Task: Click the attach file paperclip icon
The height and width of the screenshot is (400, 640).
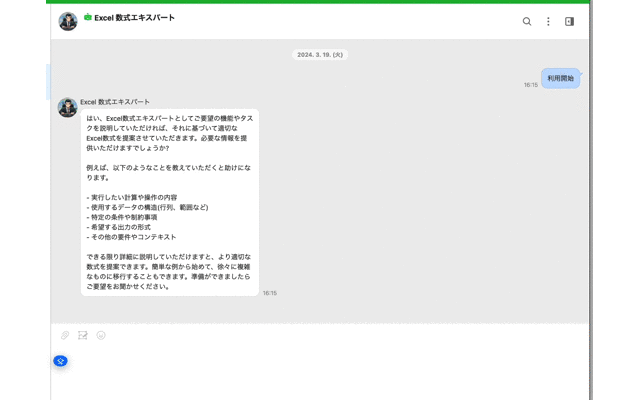Action: (x=65, y=335)
